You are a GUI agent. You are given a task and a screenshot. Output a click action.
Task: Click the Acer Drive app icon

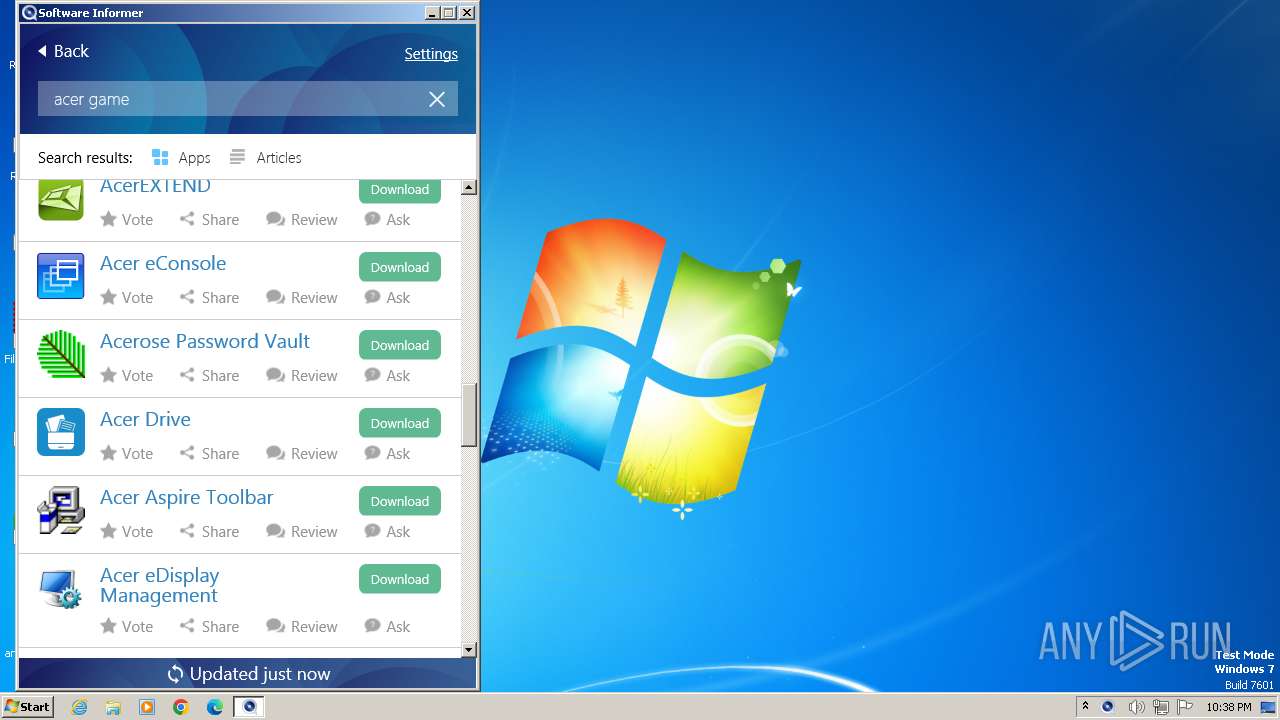[61, 432]
